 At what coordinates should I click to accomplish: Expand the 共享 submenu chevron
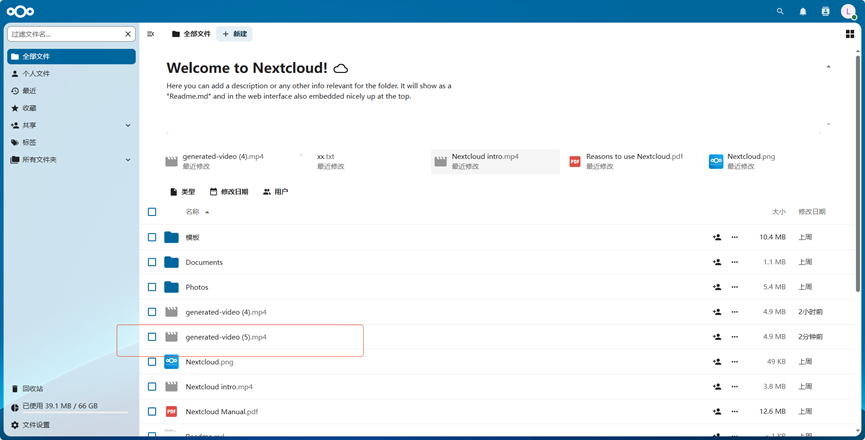128,125
